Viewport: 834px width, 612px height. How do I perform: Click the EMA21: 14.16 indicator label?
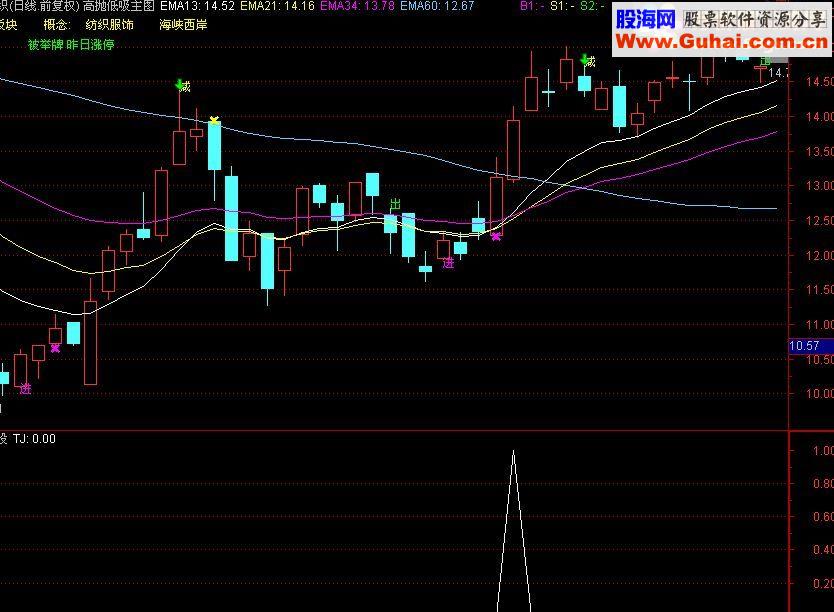pyautogui.click(x=277, y=6)
